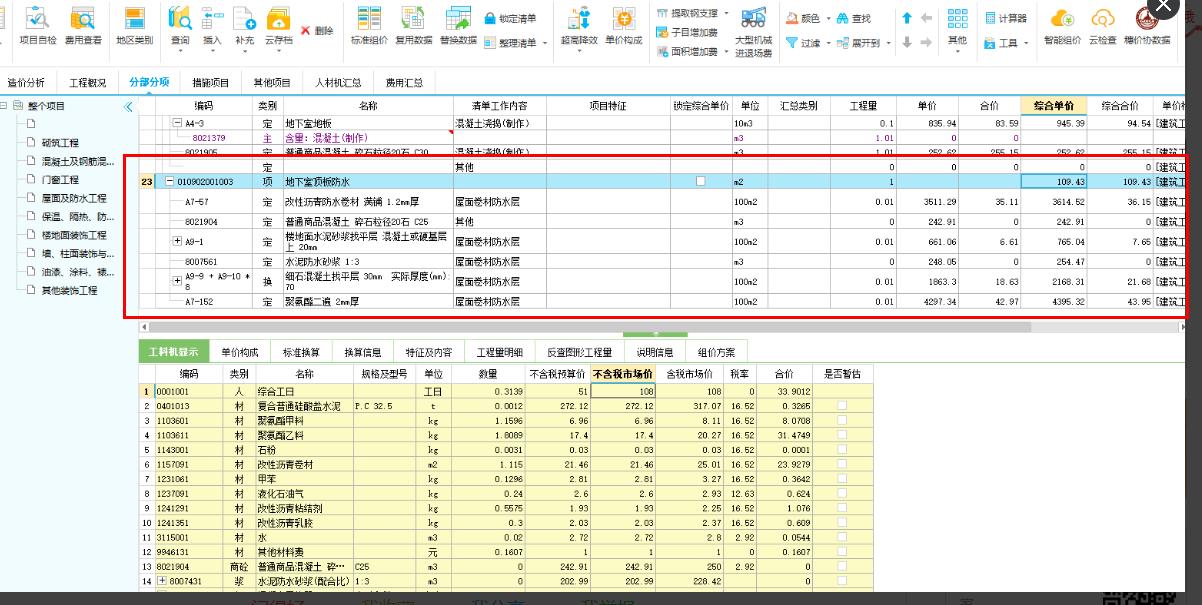Open 超高降效 tool
Viewport: 1202px width, 605px height.
click(579, 27)
